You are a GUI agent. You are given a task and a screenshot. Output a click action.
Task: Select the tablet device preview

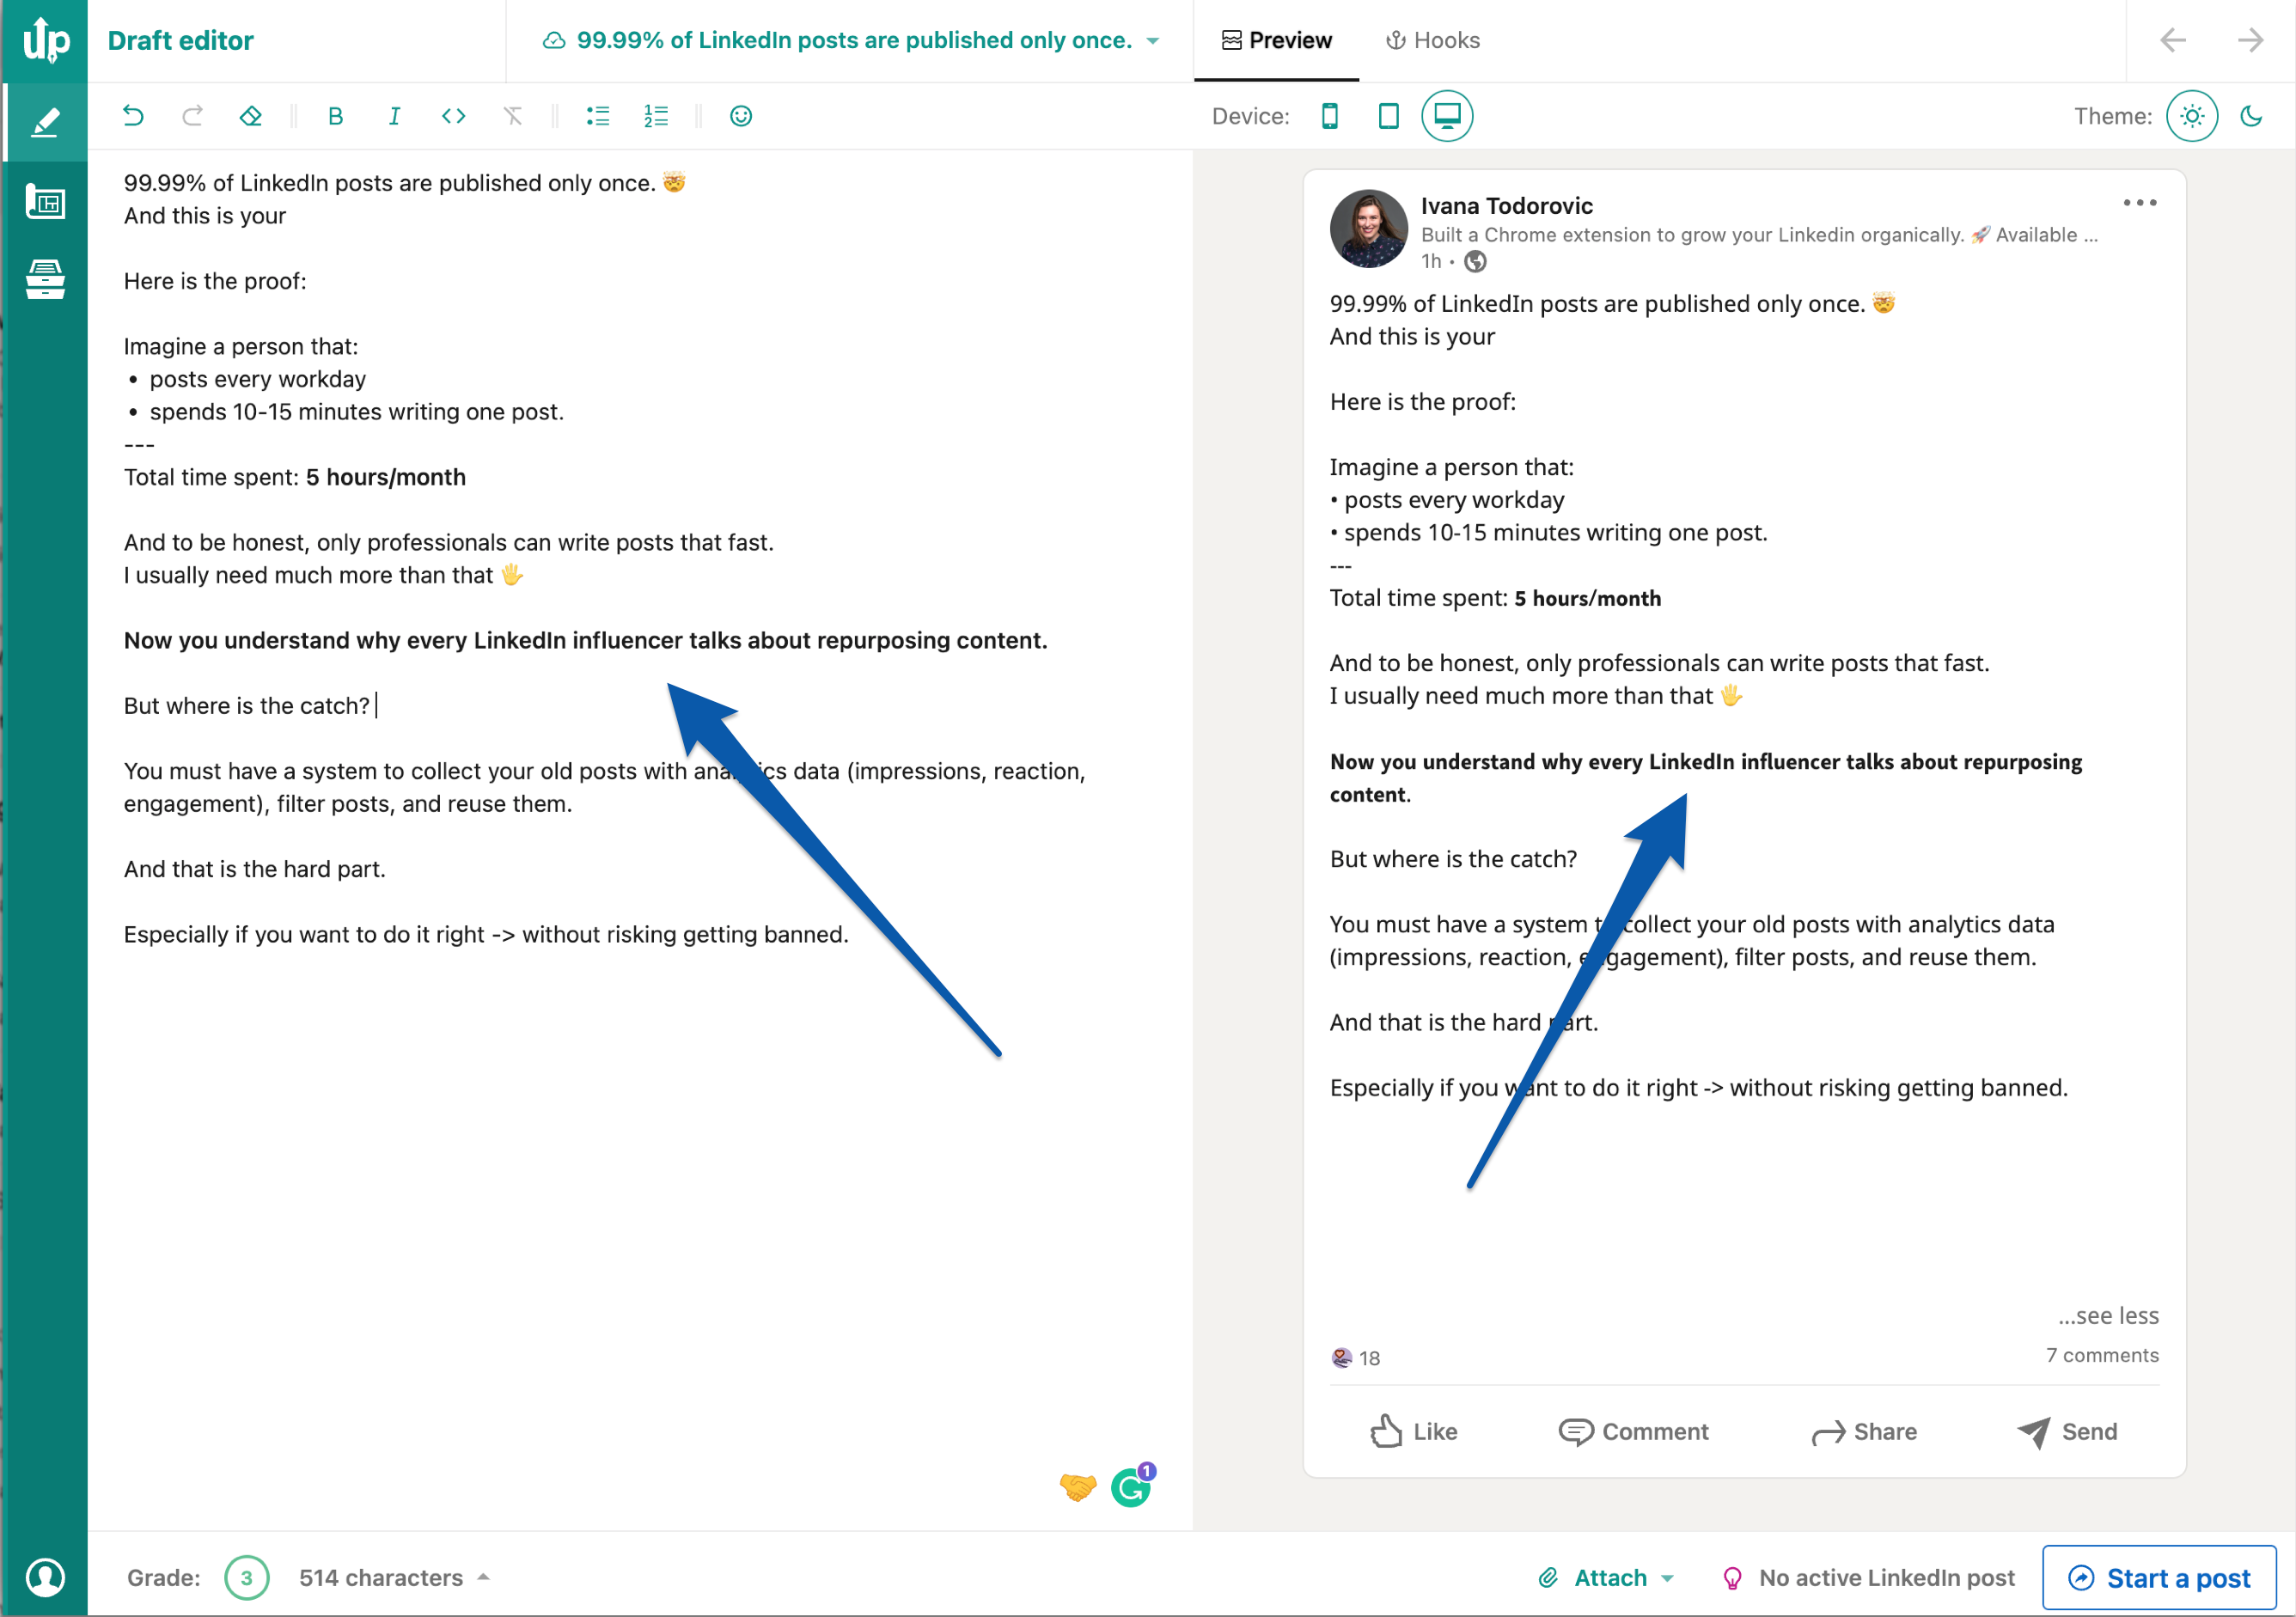[x=1389, y=117]
